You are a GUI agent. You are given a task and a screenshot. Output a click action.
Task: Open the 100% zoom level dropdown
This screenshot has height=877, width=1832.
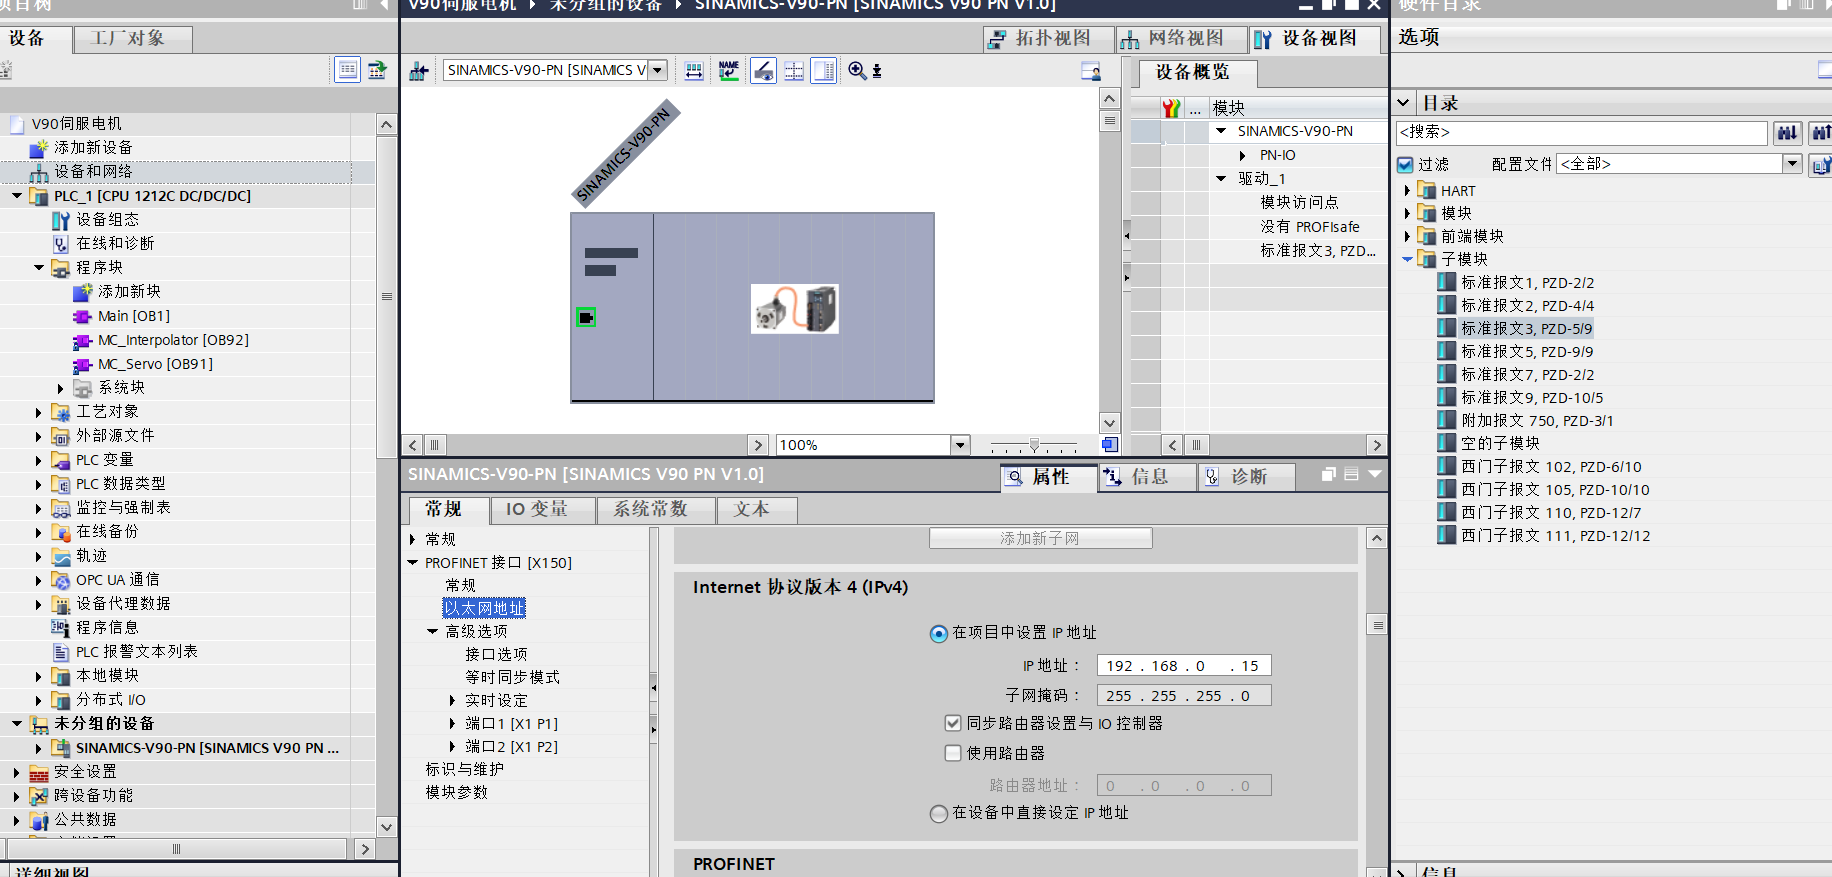coord(960,445)
